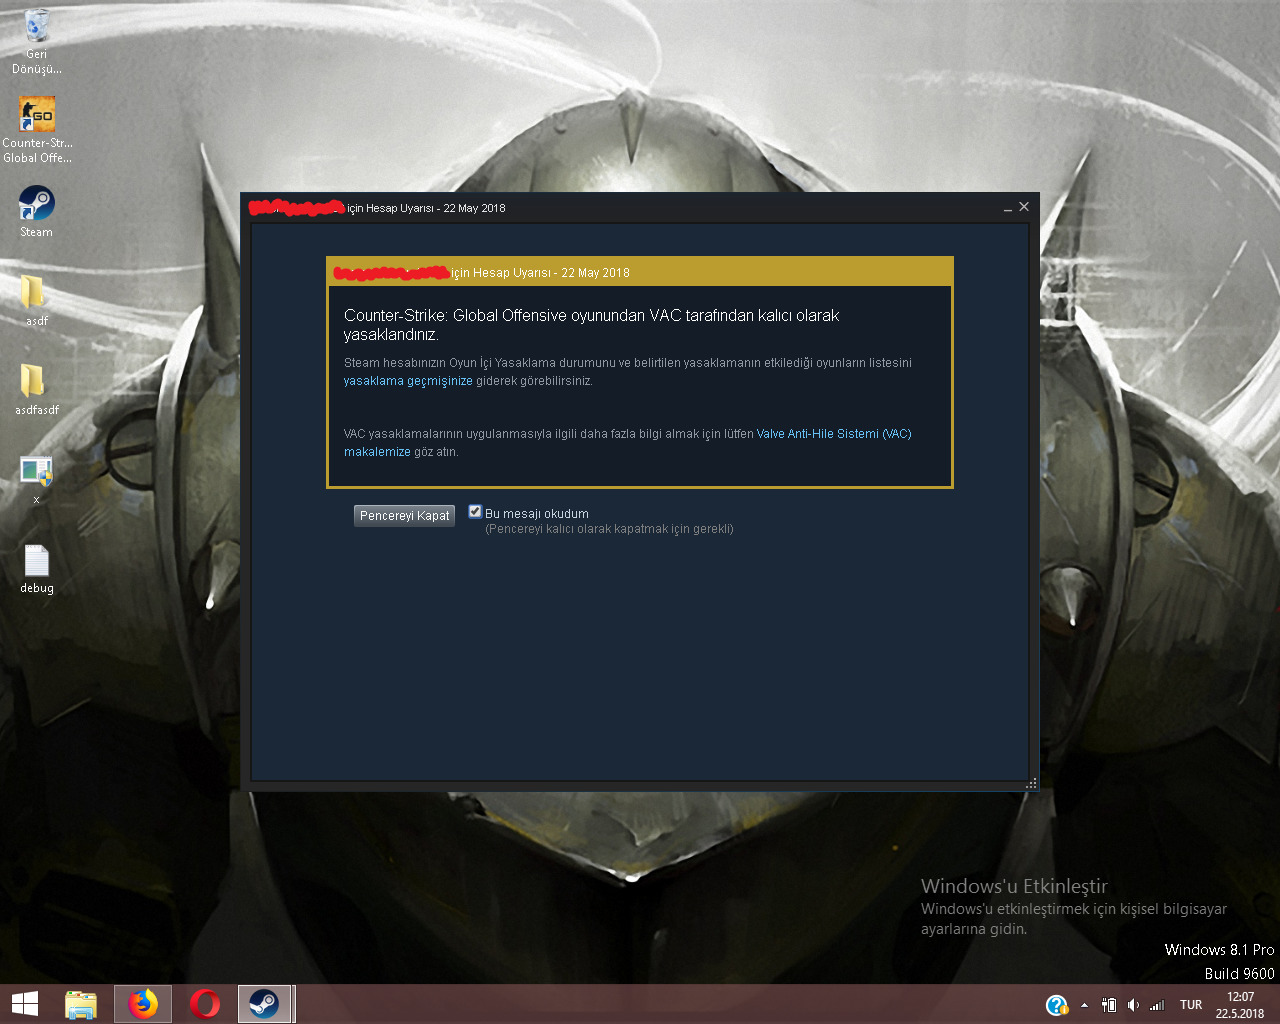Image resolution: width=1280 pixels, height=1024 pixels.
Task: Select the asdfasdf folder on desktop
Action: (x=36, y=389)
